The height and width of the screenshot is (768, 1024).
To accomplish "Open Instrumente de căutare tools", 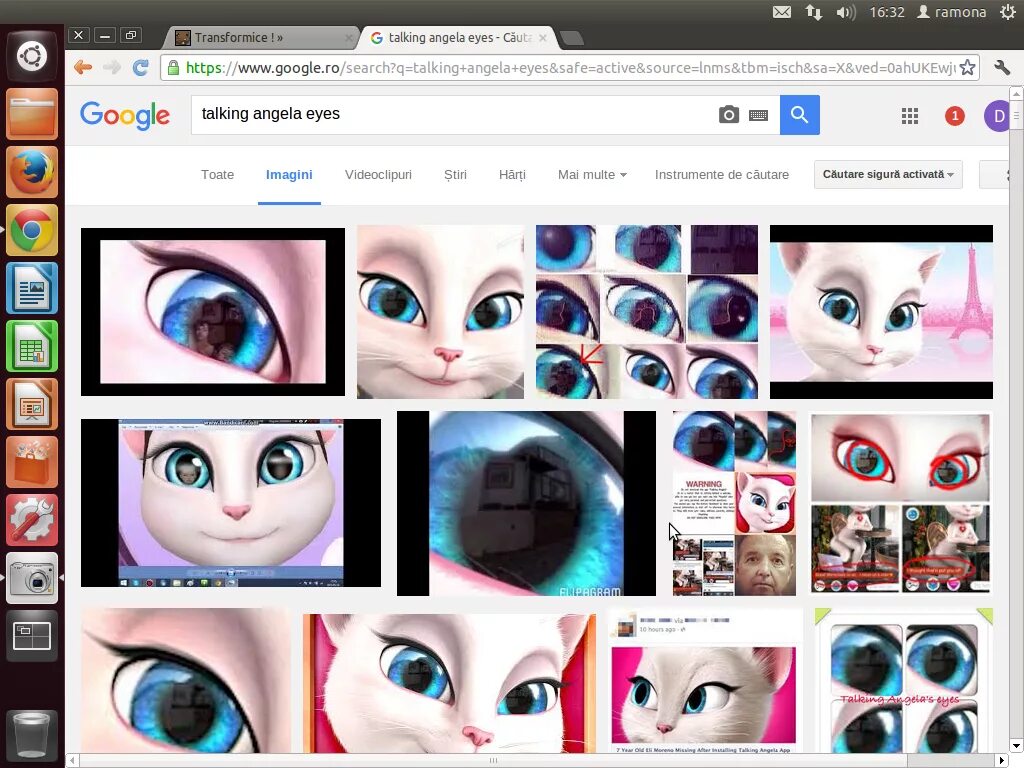I will (x=722, y=174).
